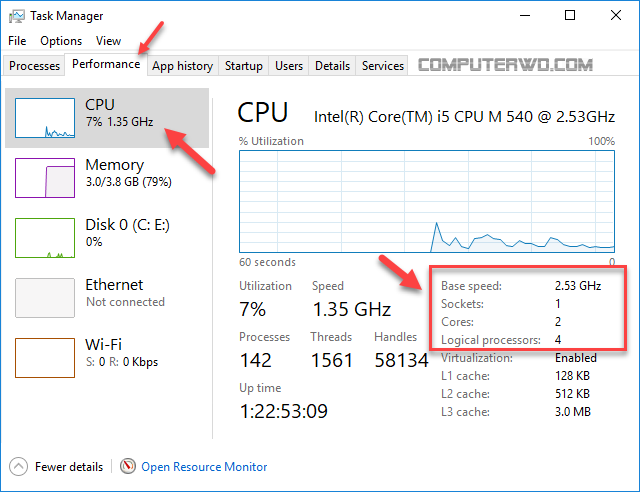
Task: Open the File menu
Action: [17, 41]
